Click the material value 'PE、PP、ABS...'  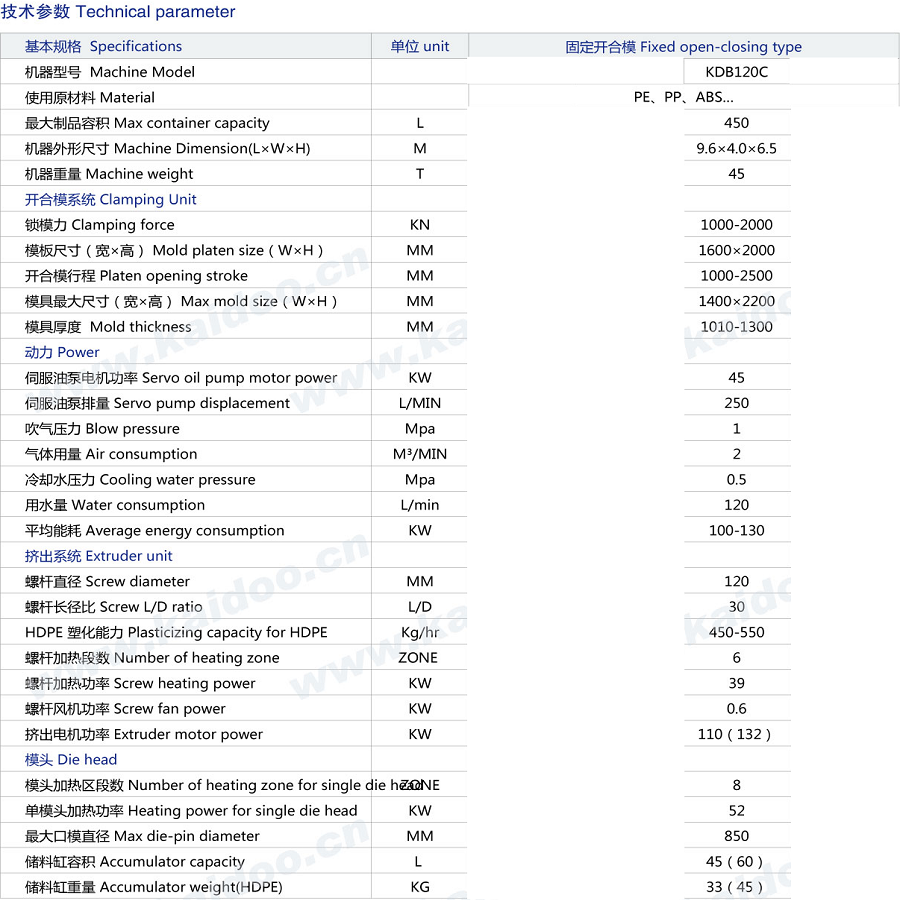(684, 97)
